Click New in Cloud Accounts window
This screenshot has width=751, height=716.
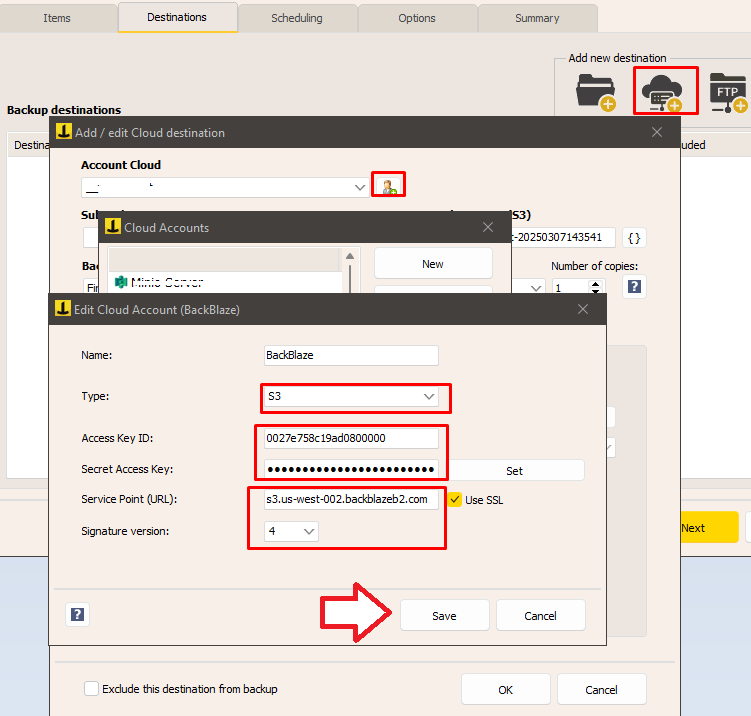pyautogui.click(x=433, y=263)
